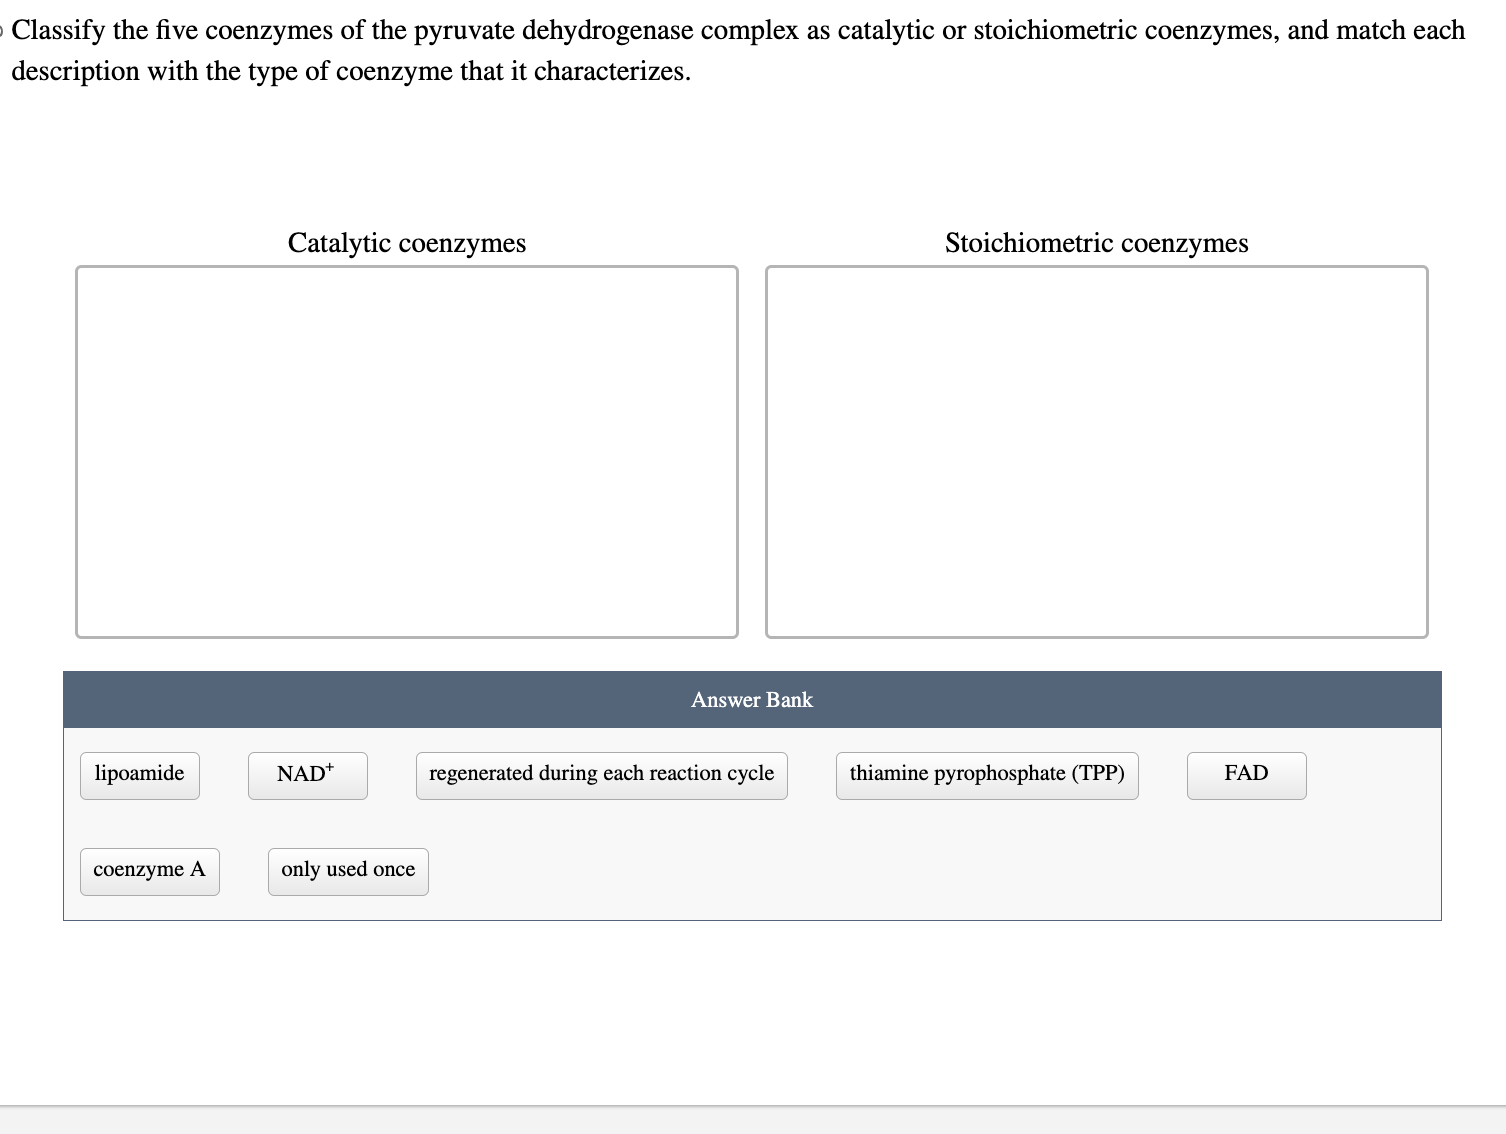The width and height of the screenshot is (1506, 1134).
Task: Click the NAD+ answer tile
Action: point(307,774)
